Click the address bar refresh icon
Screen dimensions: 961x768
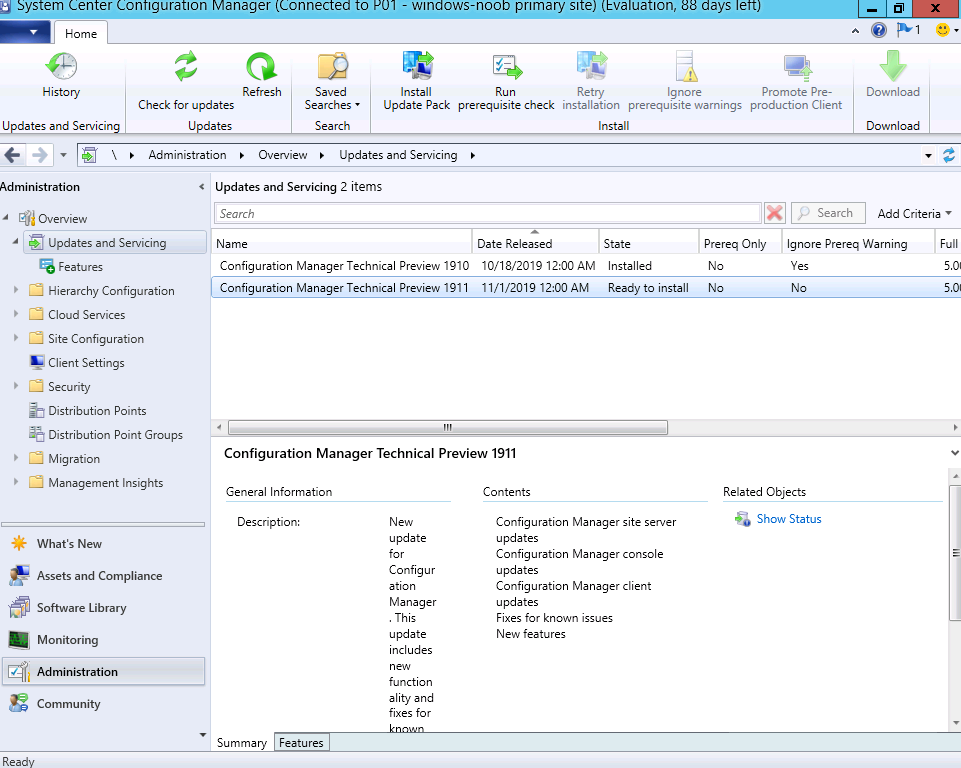pos(949,155)
